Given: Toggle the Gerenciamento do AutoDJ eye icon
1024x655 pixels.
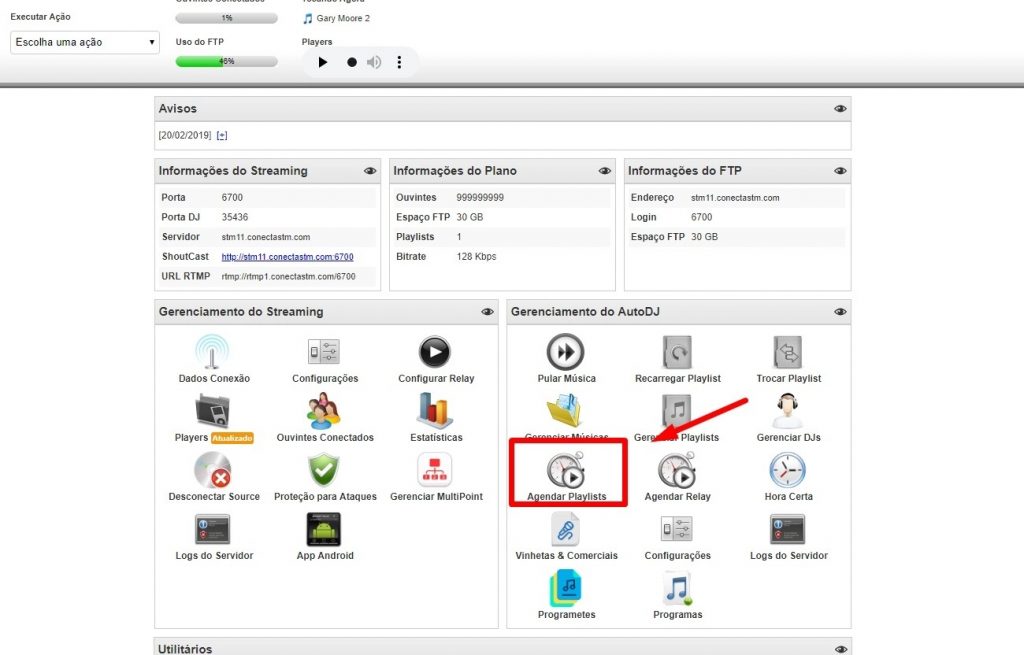Looking at the screenshot, I should (x=840, y=312).
